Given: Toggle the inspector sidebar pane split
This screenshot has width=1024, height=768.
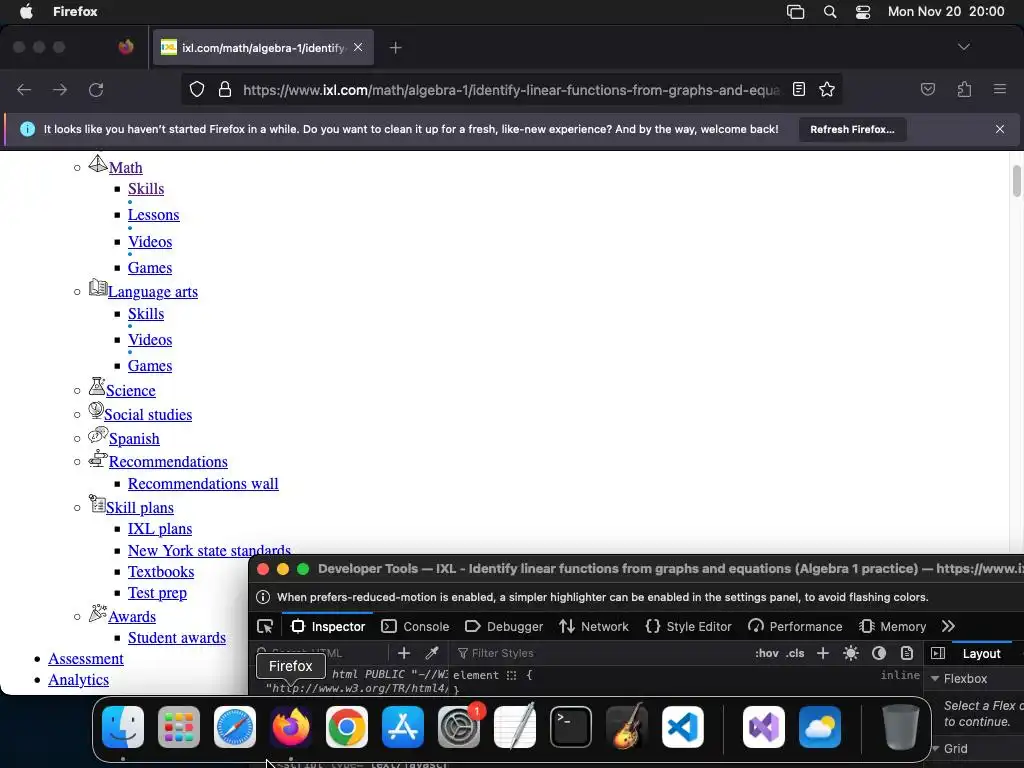Looking at the screenshot, I should (x=938, y=653).
